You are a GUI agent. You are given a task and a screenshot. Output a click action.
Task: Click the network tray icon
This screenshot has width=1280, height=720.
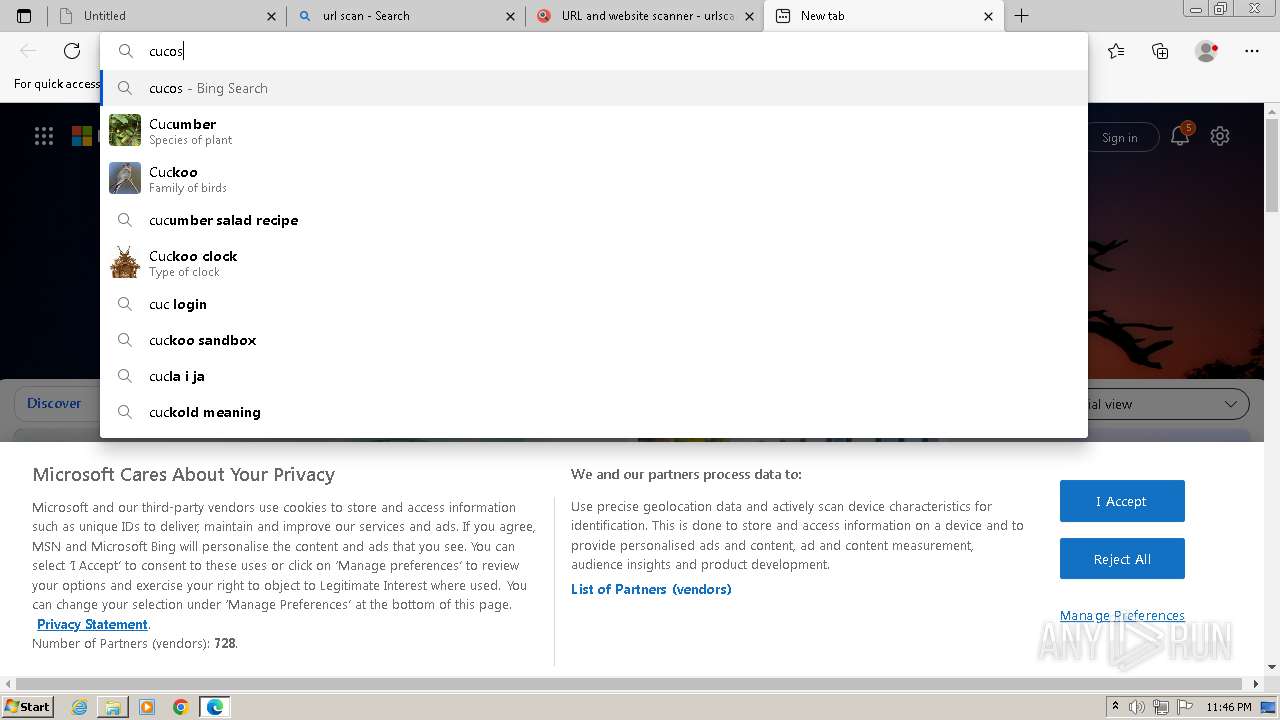[x=1160, y=707]
